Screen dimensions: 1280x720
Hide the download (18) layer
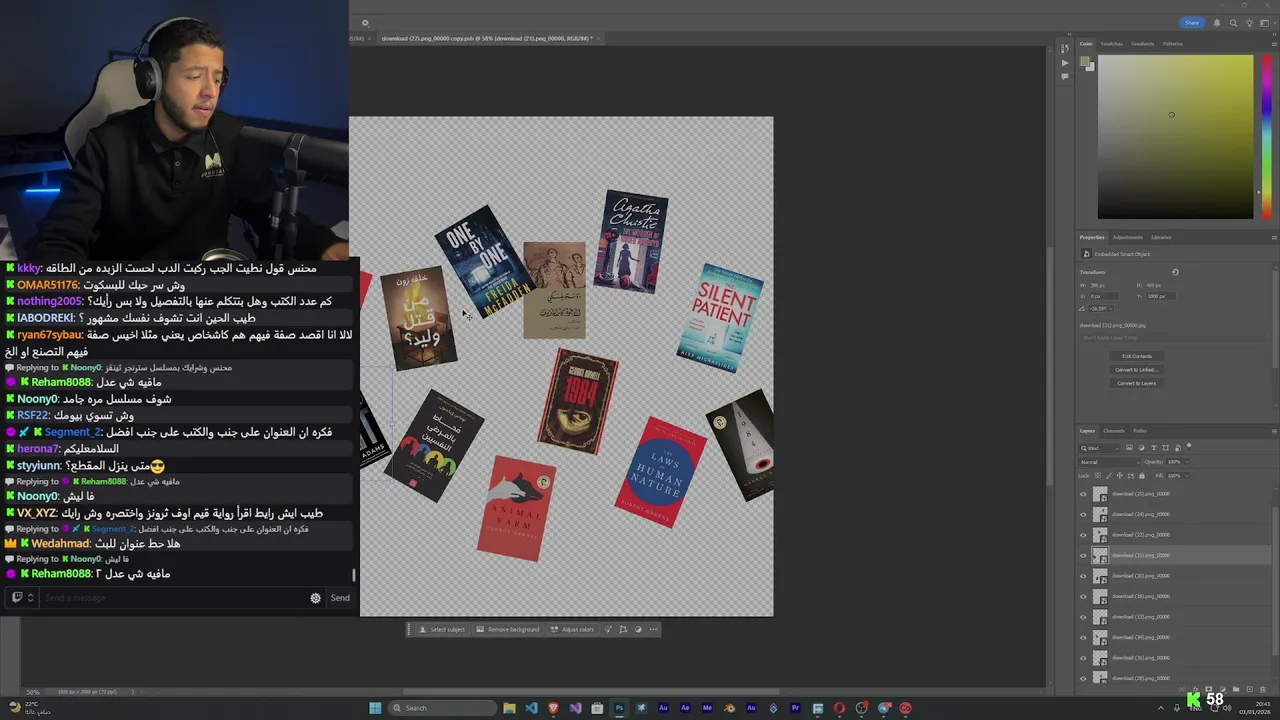[x=1083, y=596]
